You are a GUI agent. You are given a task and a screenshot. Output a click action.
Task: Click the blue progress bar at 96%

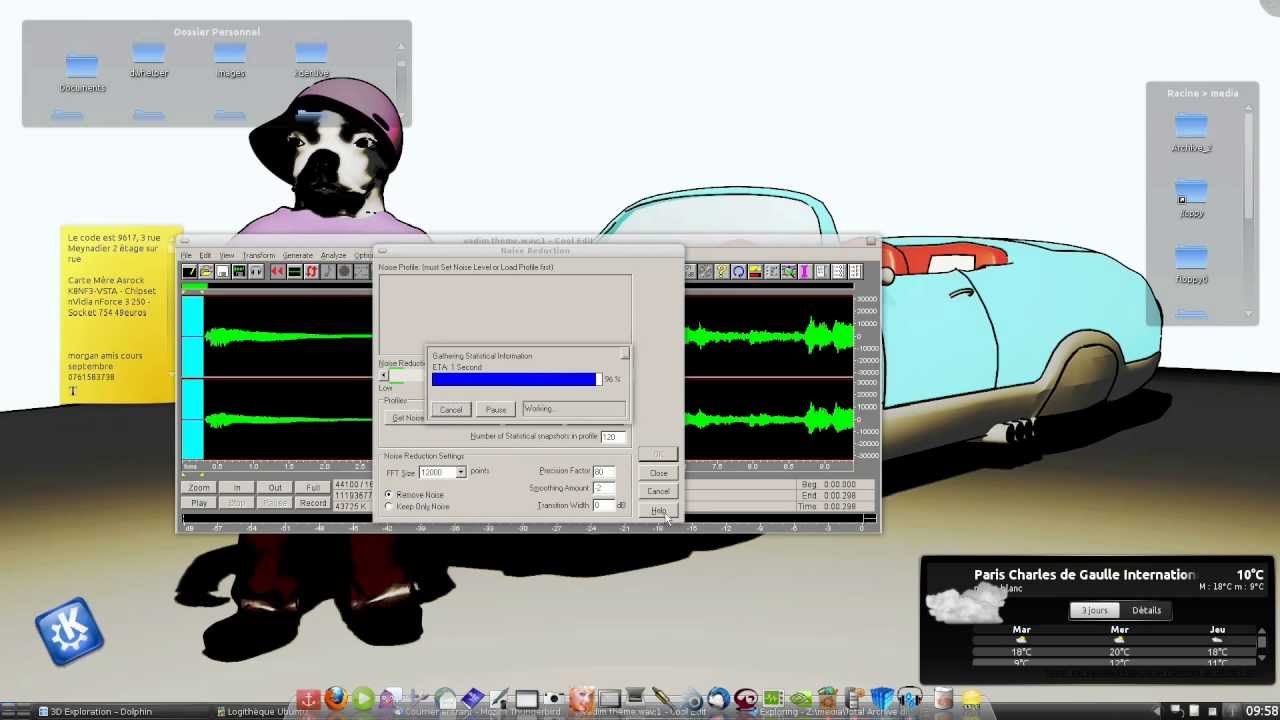pyautogui.click(x=516, y=379)
